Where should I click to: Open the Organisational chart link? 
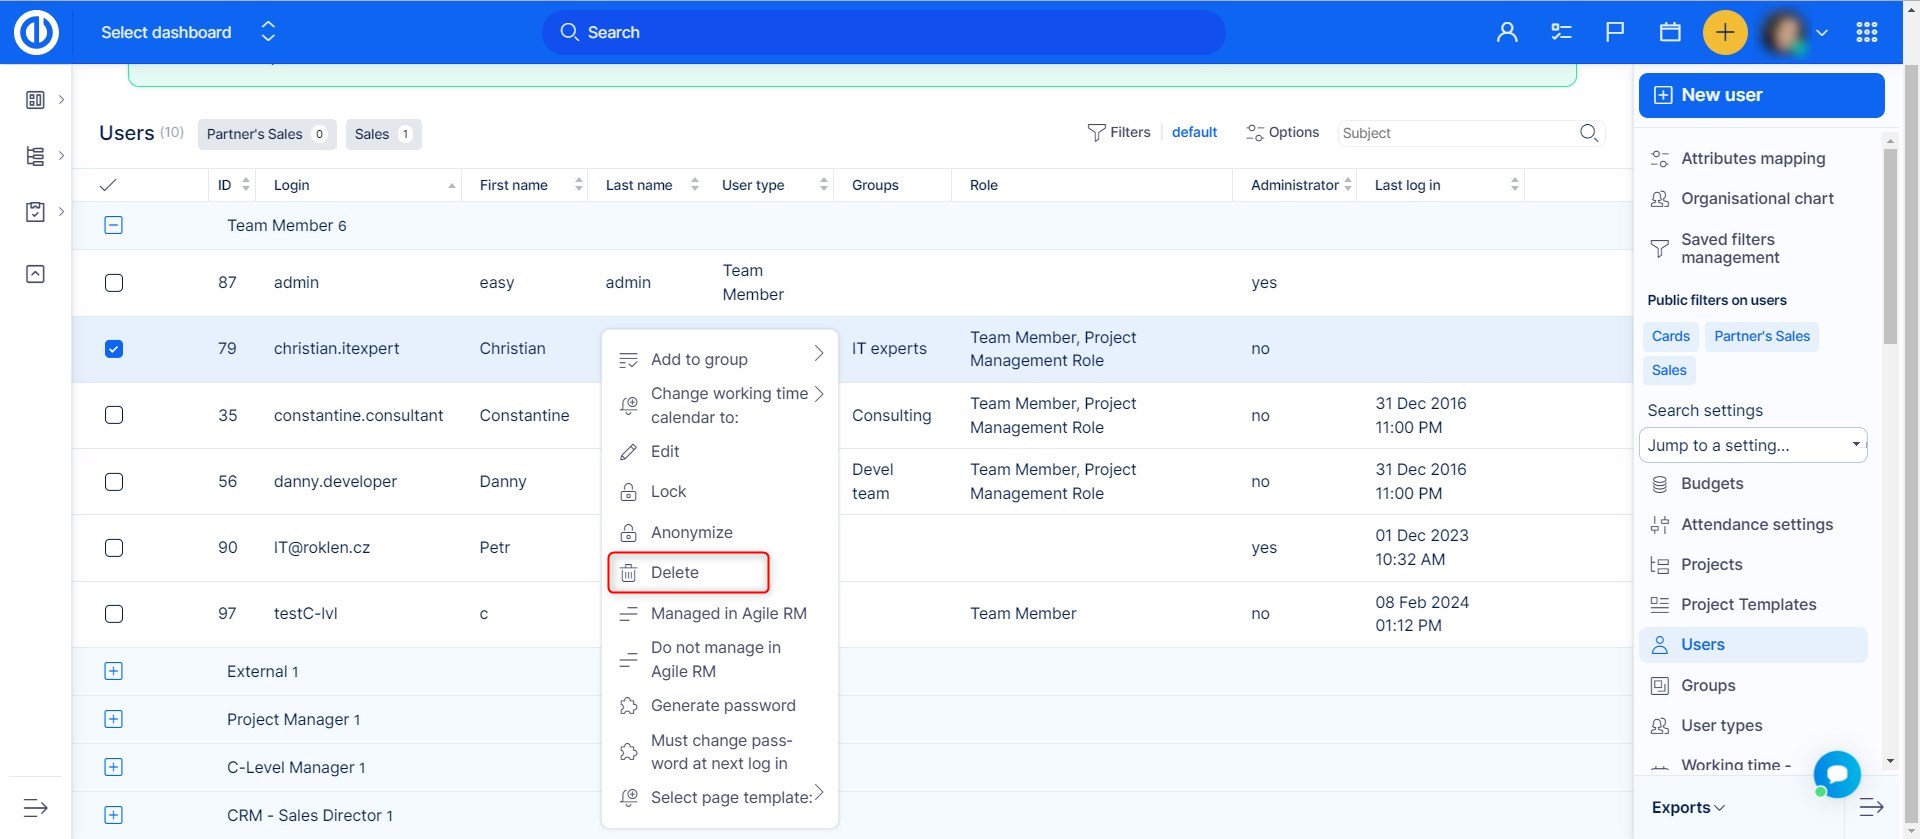click(x=1756, y=199)
